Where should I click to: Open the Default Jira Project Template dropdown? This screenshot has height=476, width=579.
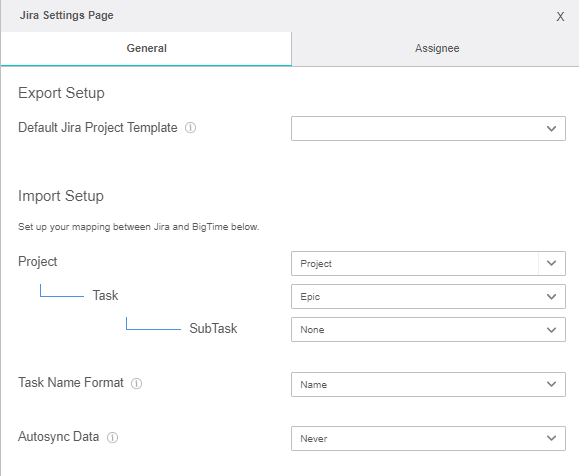428,129
